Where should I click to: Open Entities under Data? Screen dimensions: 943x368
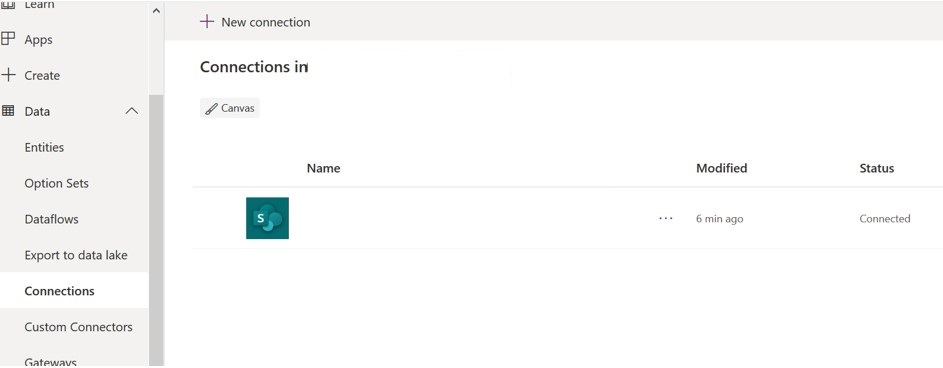(44, 147)
